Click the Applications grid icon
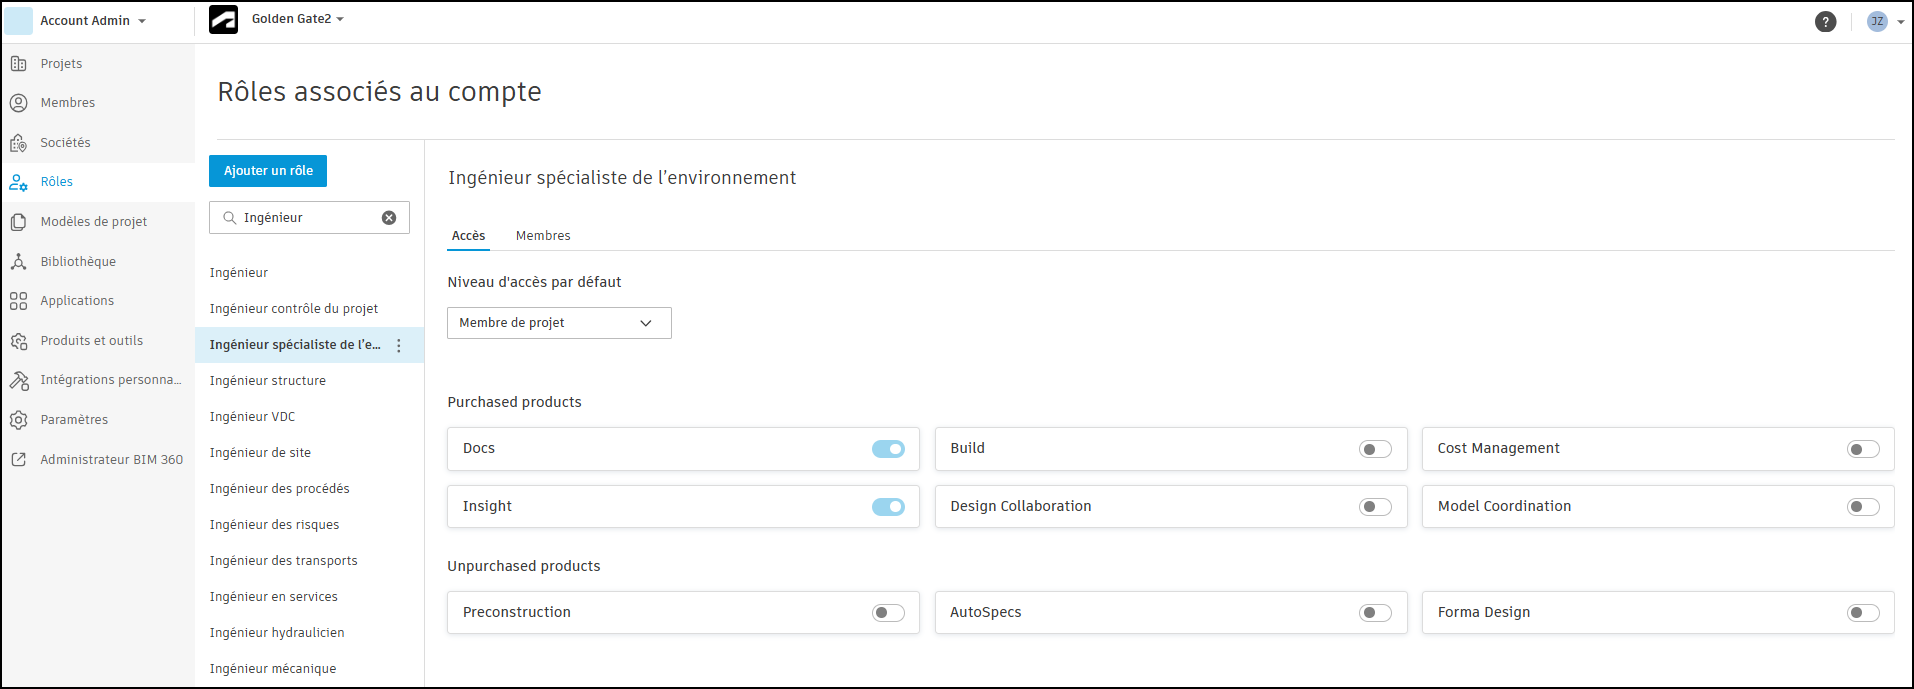Screen dimensions: 1914x689 [x=19, y=301]
